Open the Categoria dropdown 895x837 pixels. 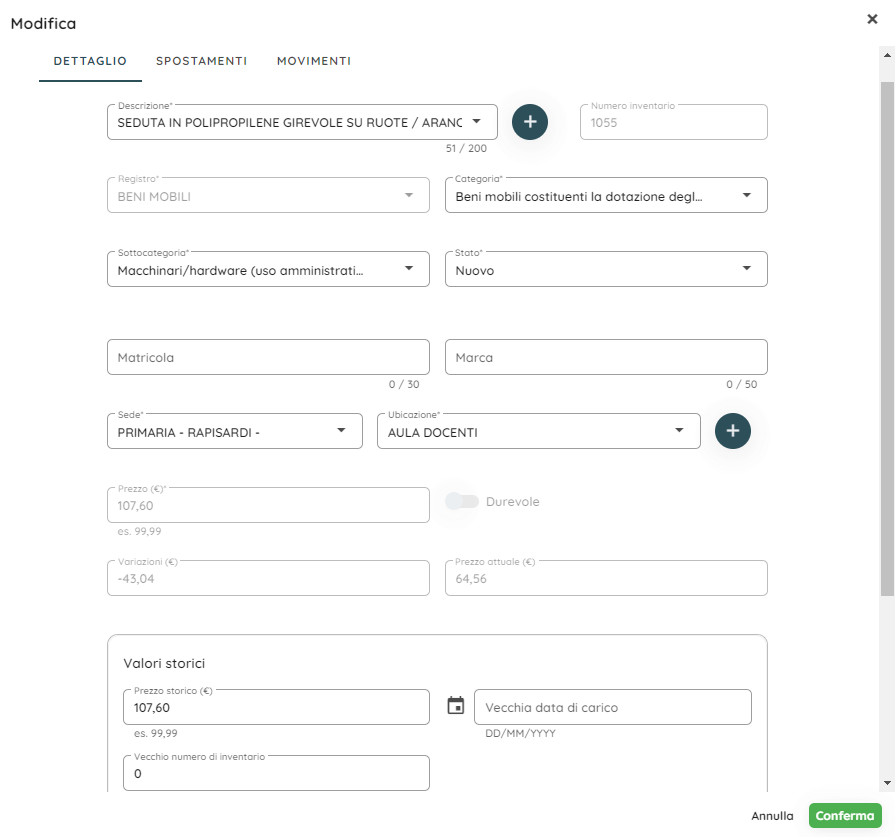pos(747,196)
